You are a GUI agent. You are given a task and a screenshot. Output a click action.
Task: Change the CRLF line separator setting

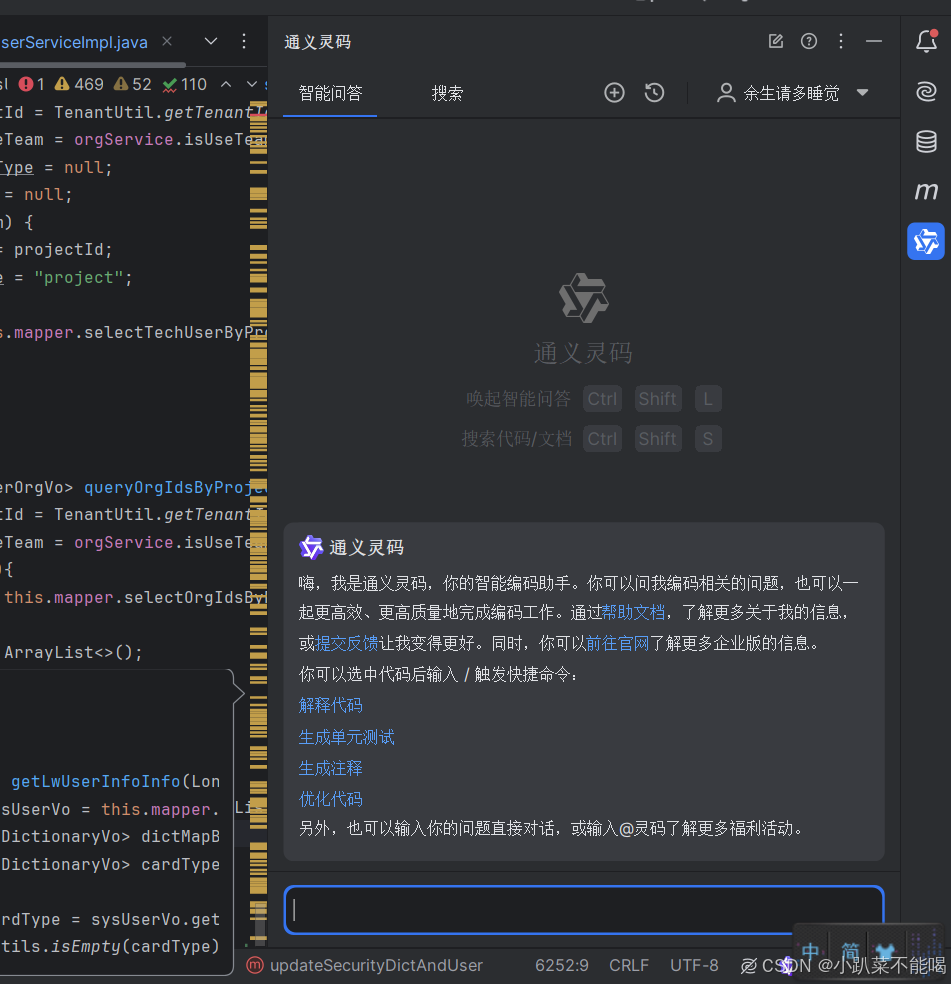pyautogui.click(x=629, y=965)
